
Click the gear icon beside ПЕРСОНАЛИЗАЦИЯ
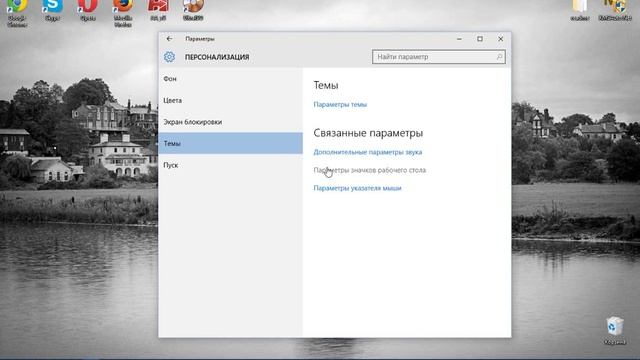pos(169,57)
